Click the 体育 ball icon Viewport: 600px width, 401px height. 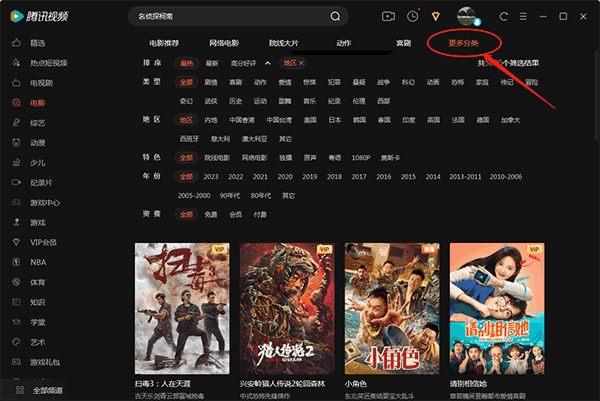coord(16,282)
